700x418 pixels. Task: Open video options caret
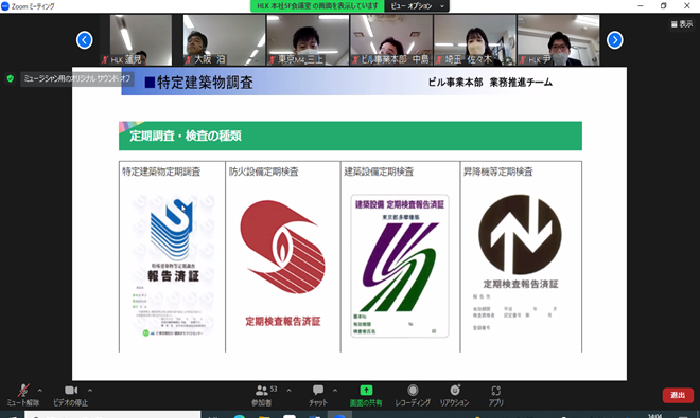click(x=90, y=391)
